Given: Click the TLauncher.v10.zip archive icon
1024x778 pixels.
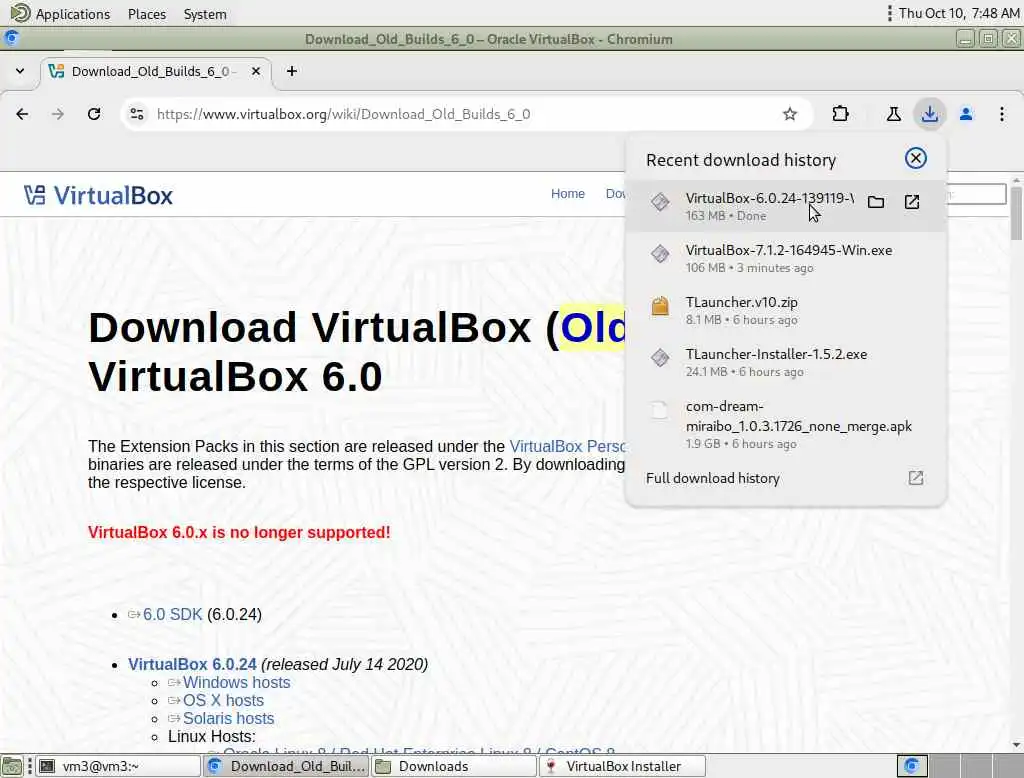Looking at the screenshot, I should [660, 306].
